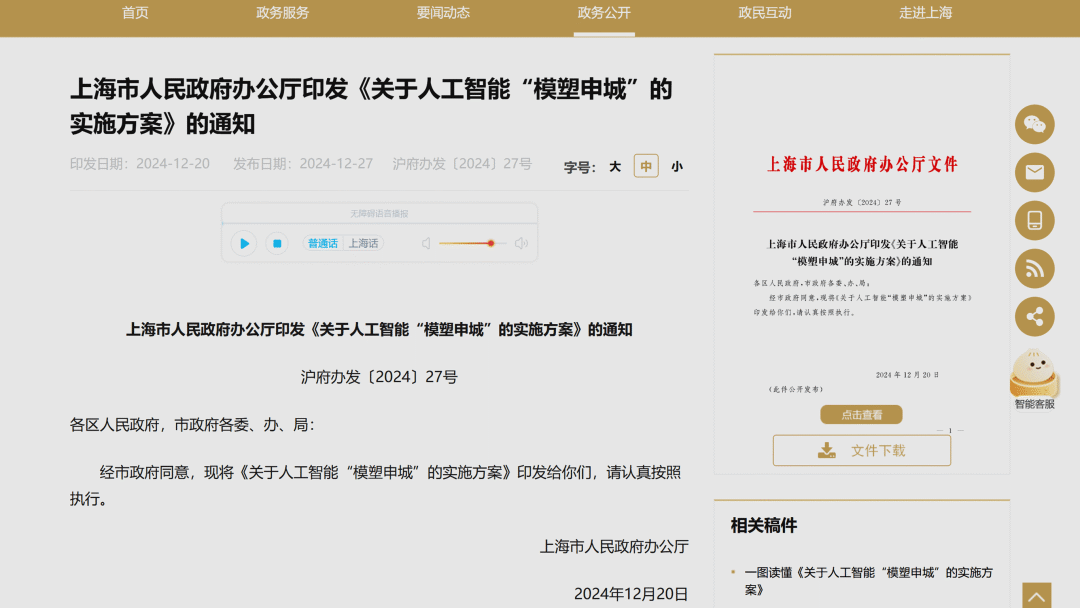
Task: Click the share icon in sidebar
Action: 1035,317
